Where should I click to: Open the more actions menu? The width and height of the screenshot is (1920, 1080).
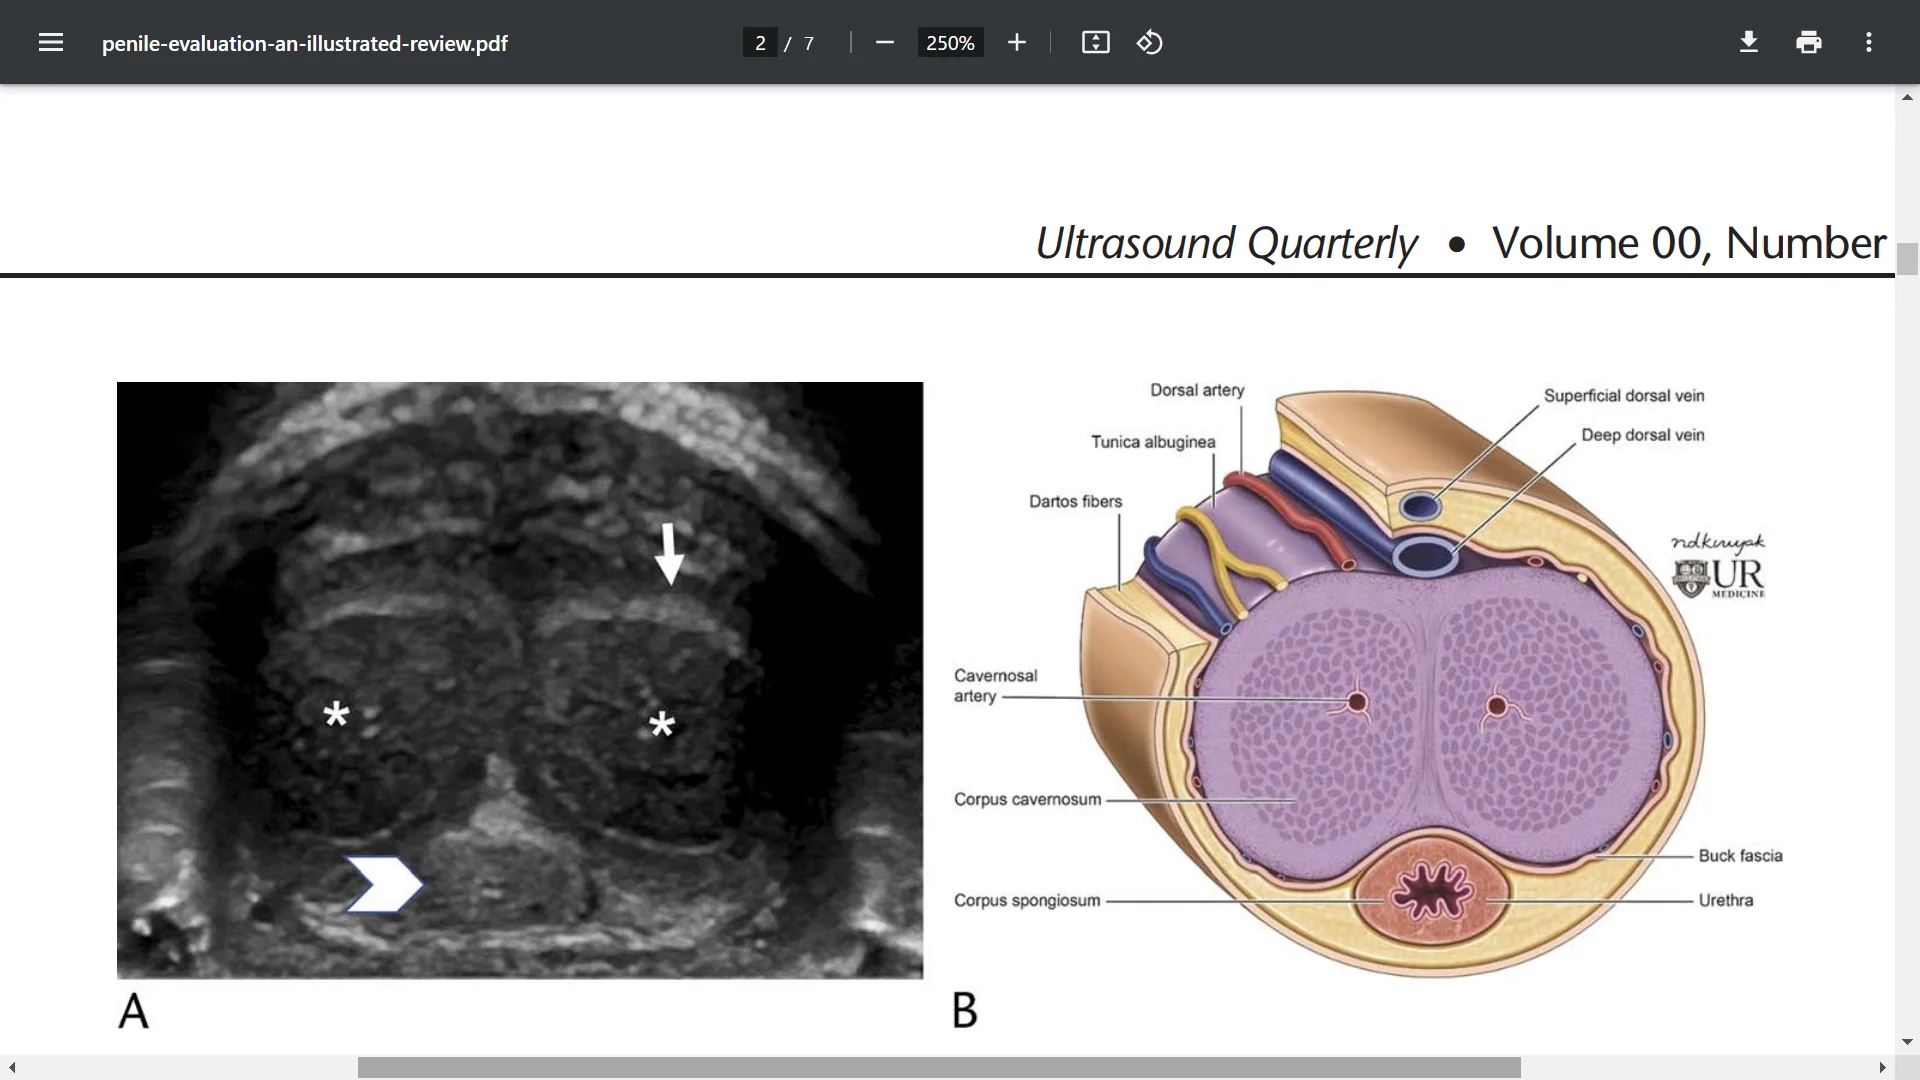[x=1868, y=42]
